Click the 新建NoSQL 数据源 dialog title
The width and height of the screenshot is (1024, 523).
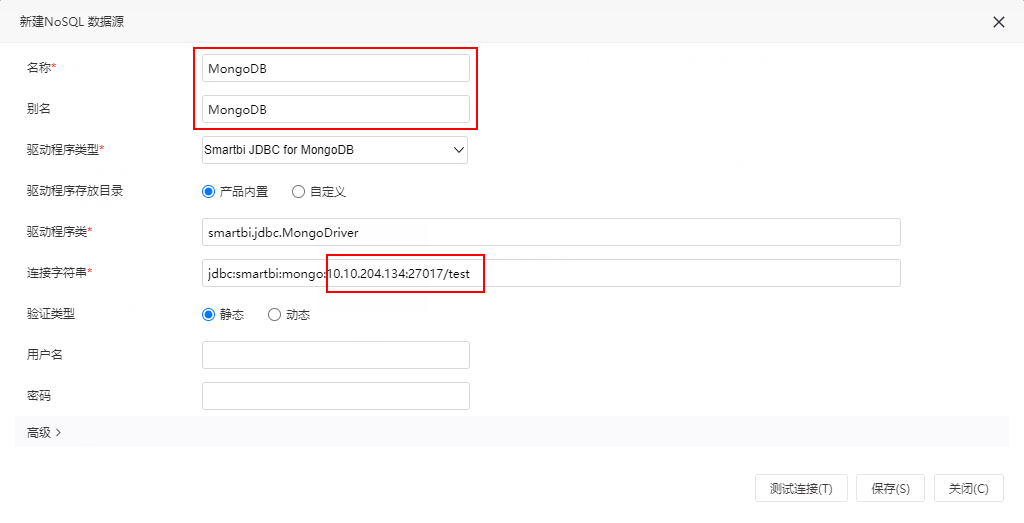pyautogui.click(x=72, y=22)
